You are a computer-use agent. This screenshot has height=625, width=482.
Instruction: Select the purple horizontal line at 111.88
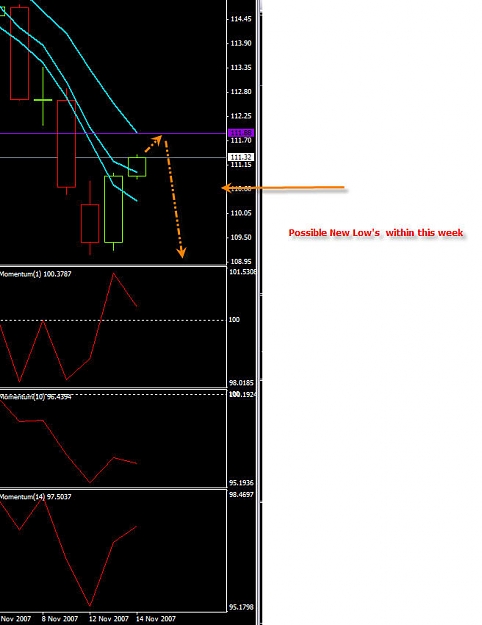pos(113,133)
